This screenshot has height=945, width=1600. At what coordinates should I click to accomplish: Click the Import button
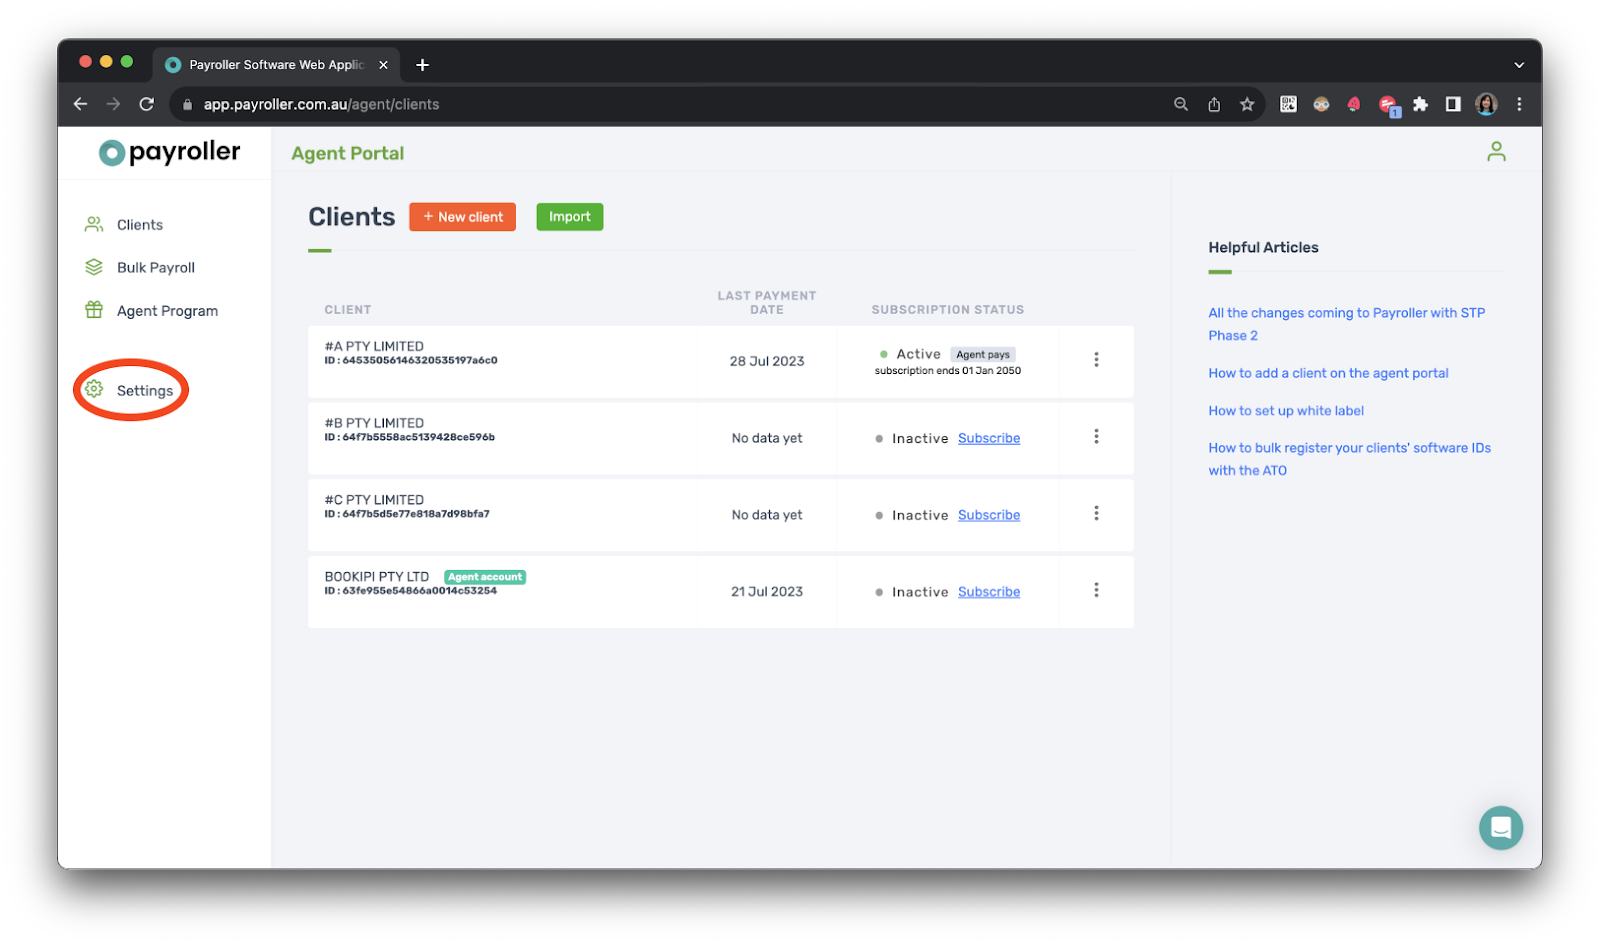pos(569,217)
